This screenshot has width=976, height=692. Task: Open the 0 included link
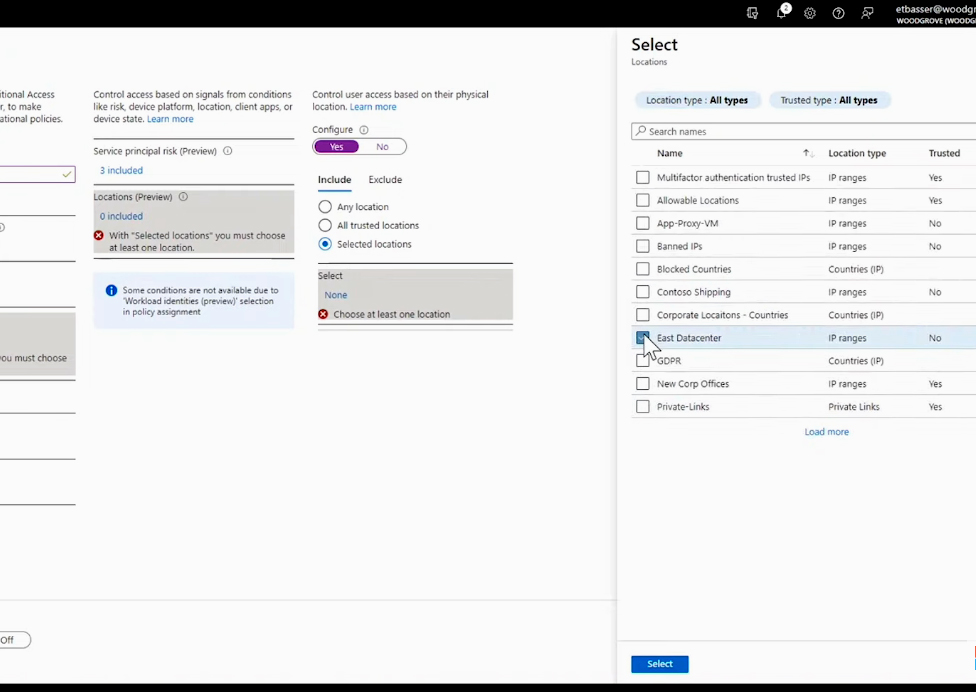121,216
